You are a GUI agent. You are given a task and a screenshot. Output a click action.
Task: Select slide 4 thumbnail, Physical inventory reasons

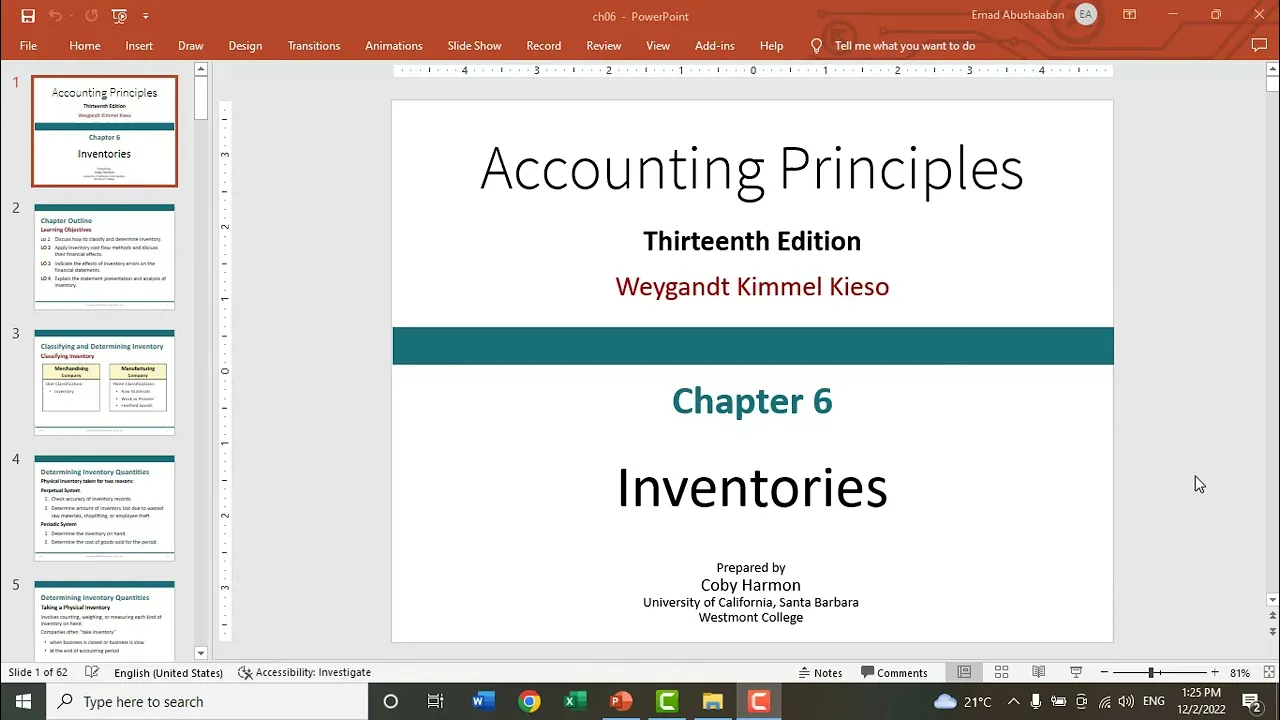pos(104,508)
